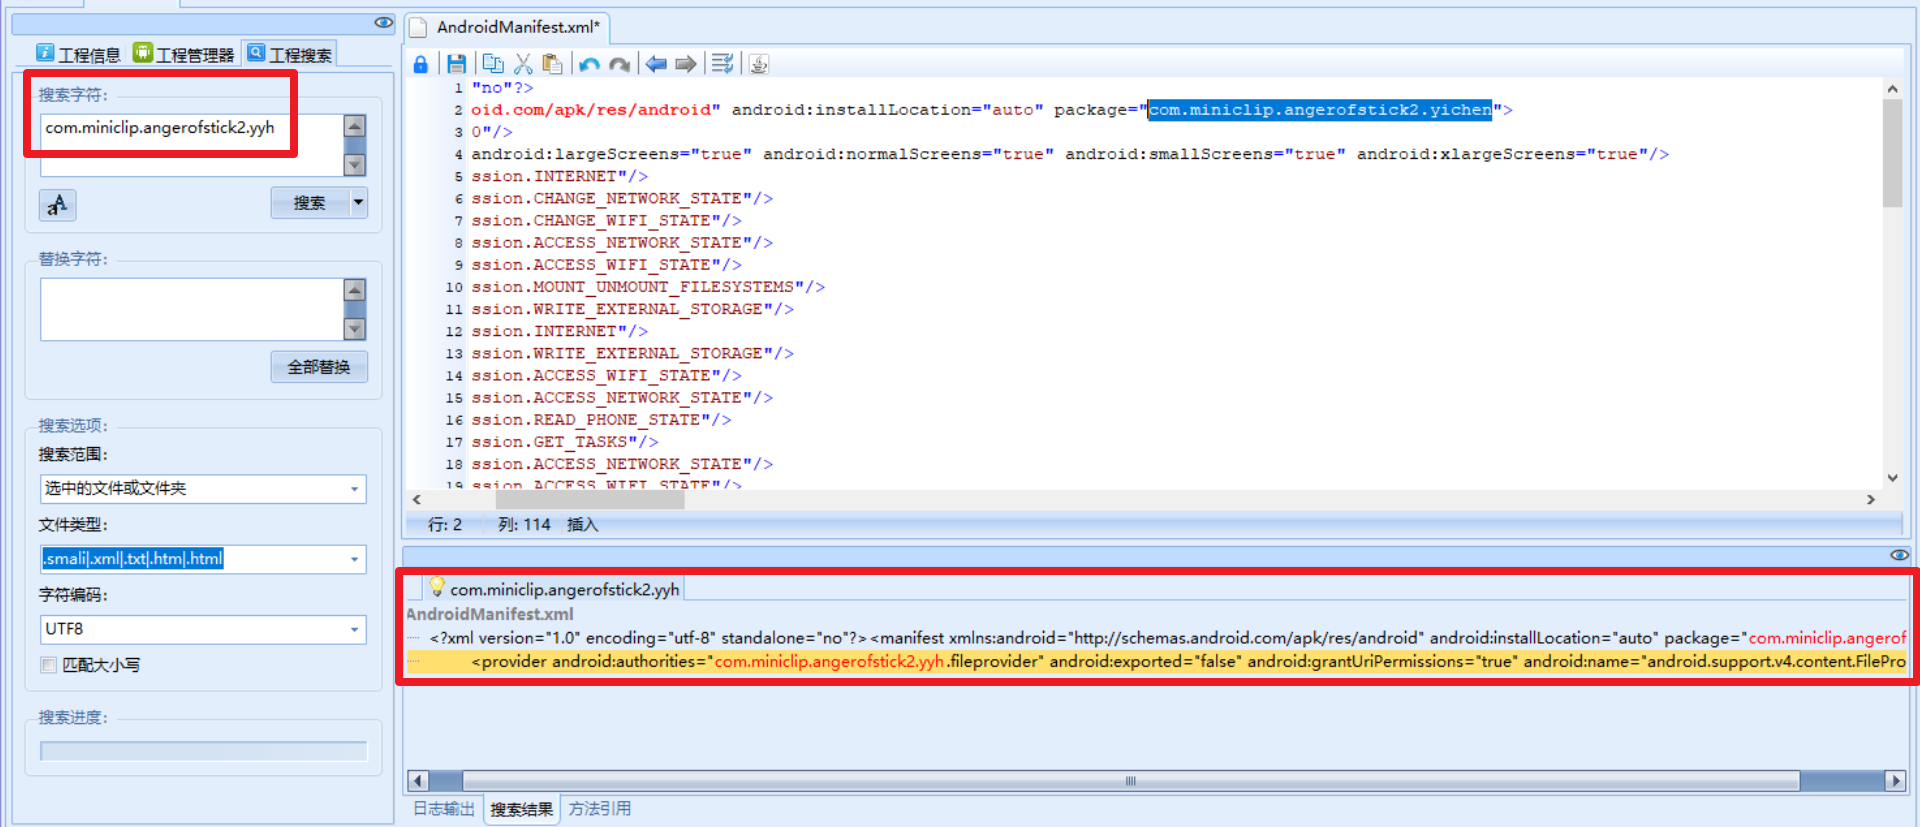
Task: Click the AndroidManifest.xml search results header
Action: (490, 614)
